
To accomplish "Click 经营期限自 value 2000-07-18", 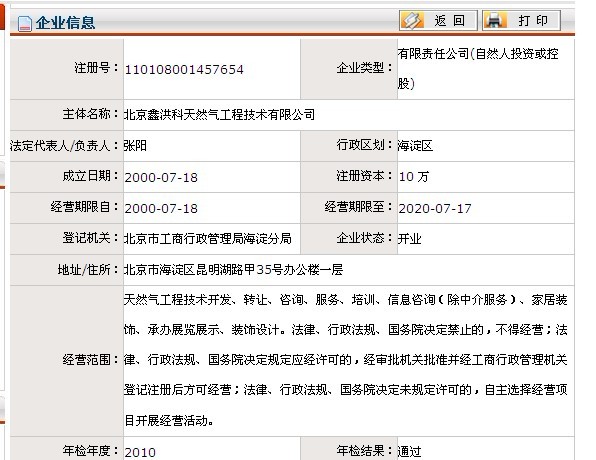I will 161,208.
